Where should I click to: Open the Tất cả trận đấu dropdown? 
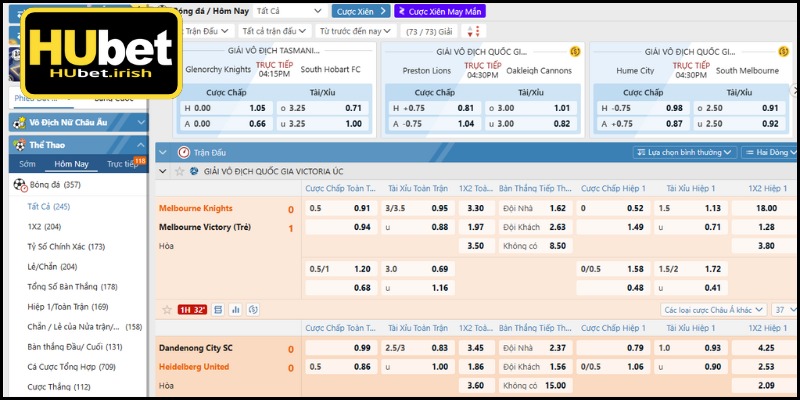274,31
